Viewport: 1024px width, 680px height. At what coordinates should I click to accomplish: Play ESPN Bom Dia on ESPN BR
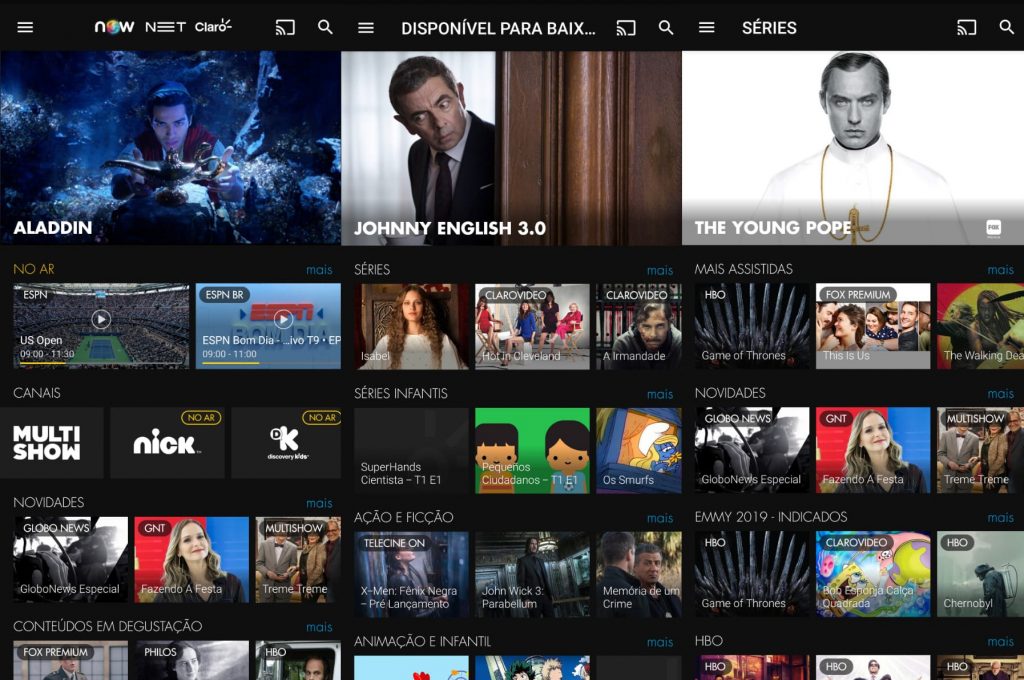click(283, 320)
